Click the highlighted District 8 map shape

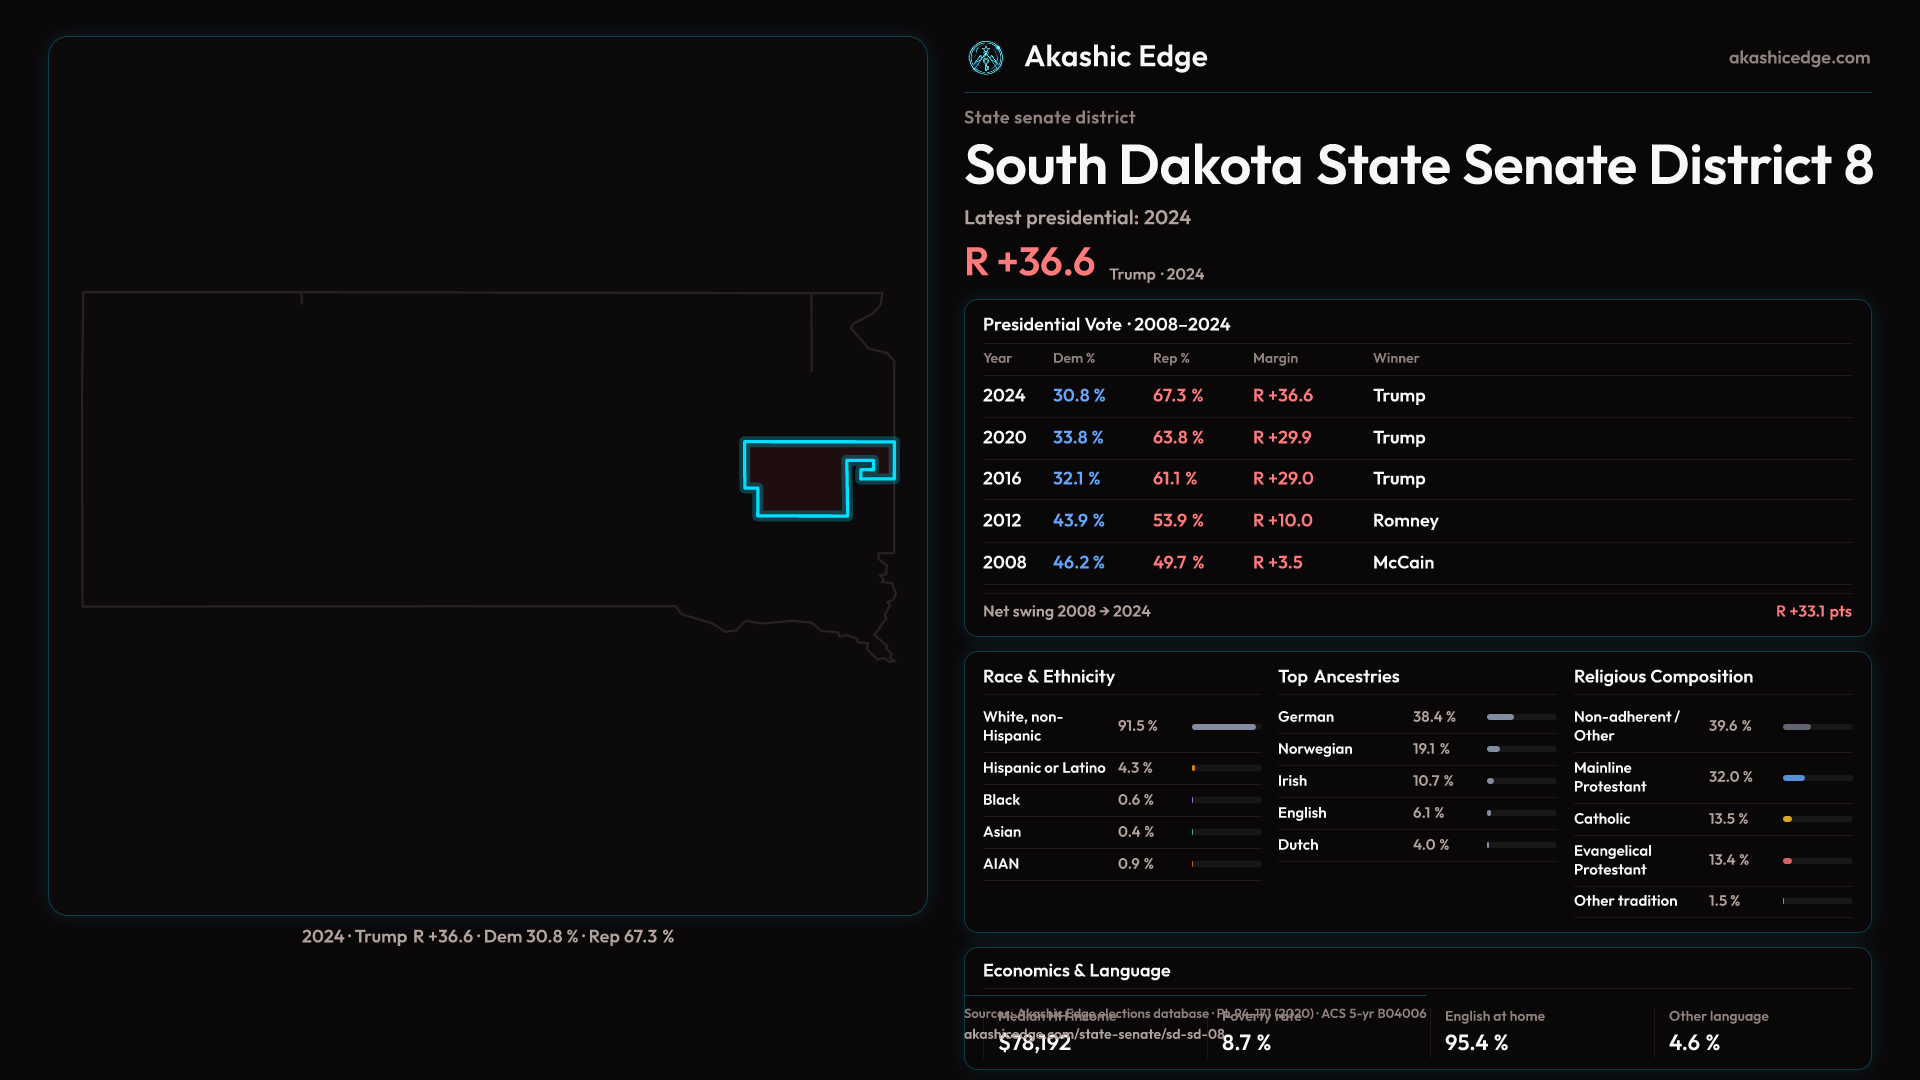click(x=797, y=479)
